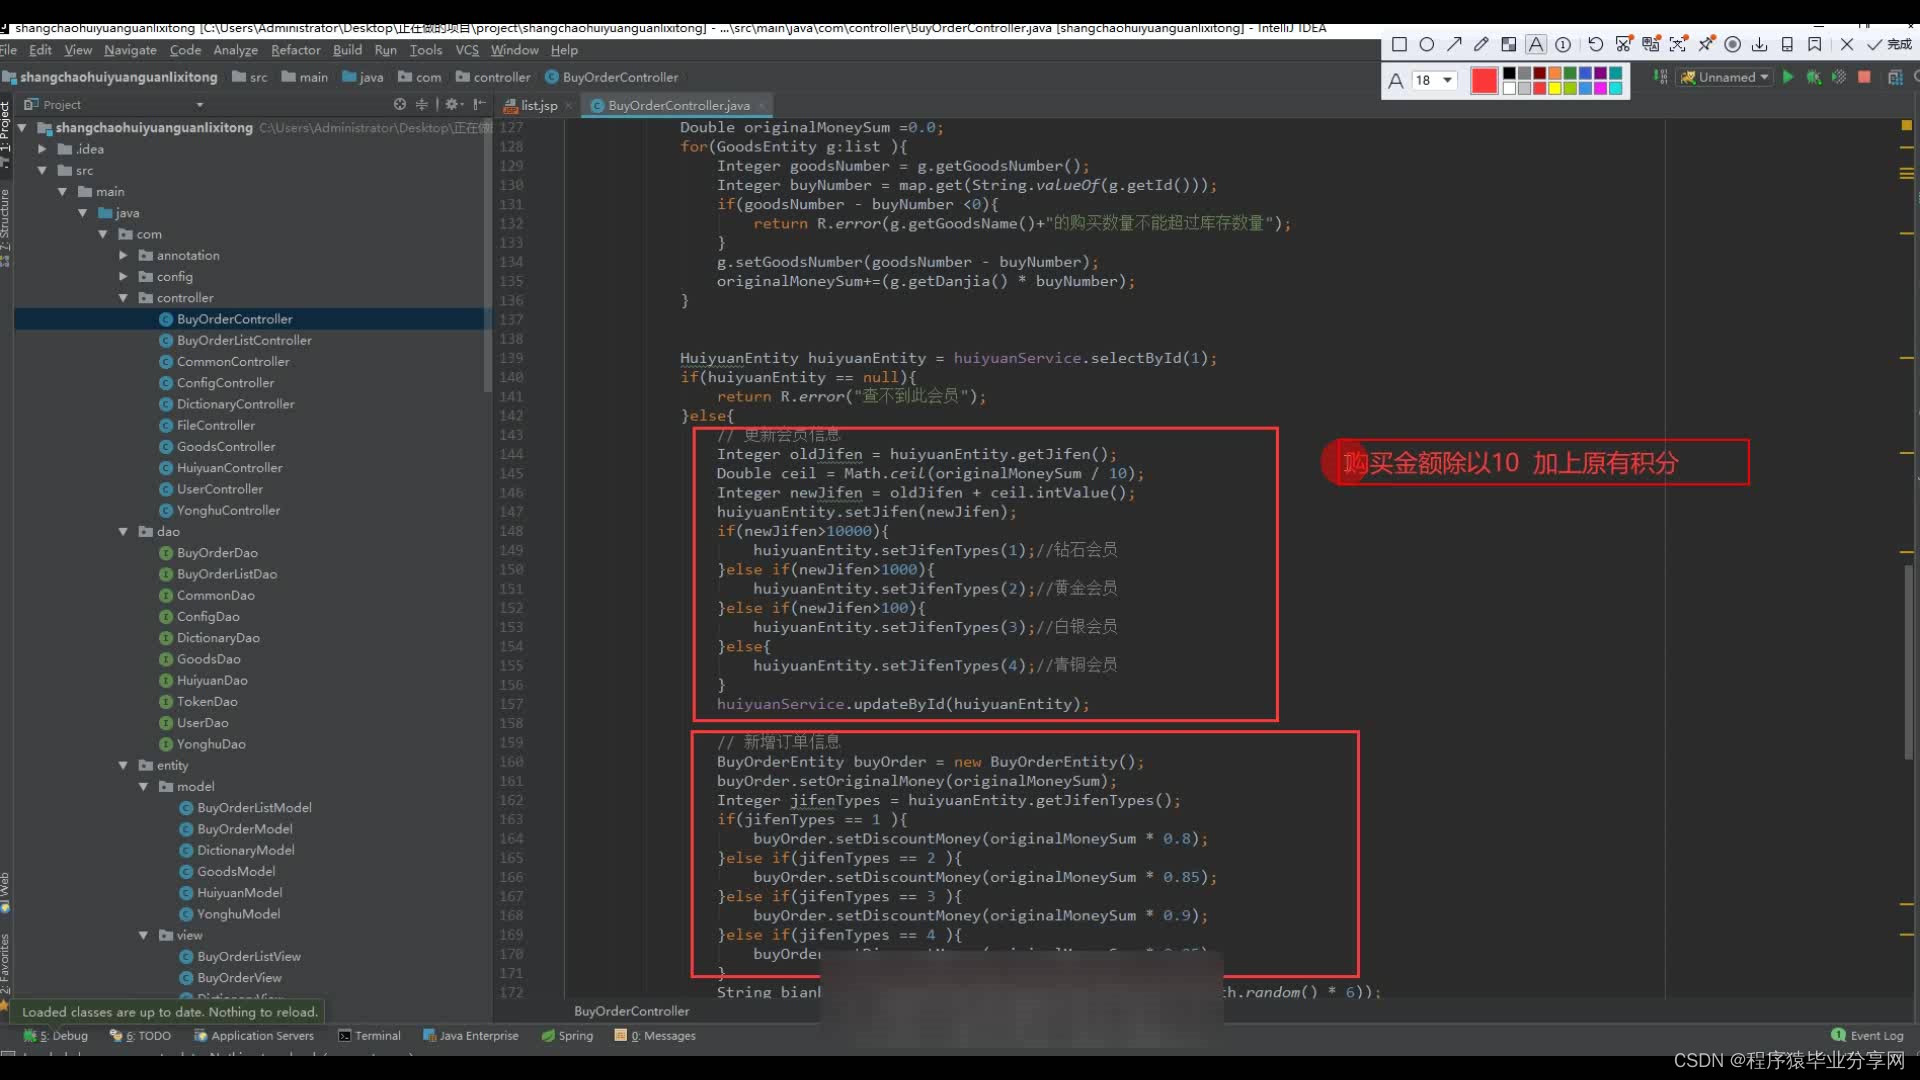Screen dimensions: 1920x1080
Task: Click the scroll-from-source target icon
Action: (x=400, y=104)
